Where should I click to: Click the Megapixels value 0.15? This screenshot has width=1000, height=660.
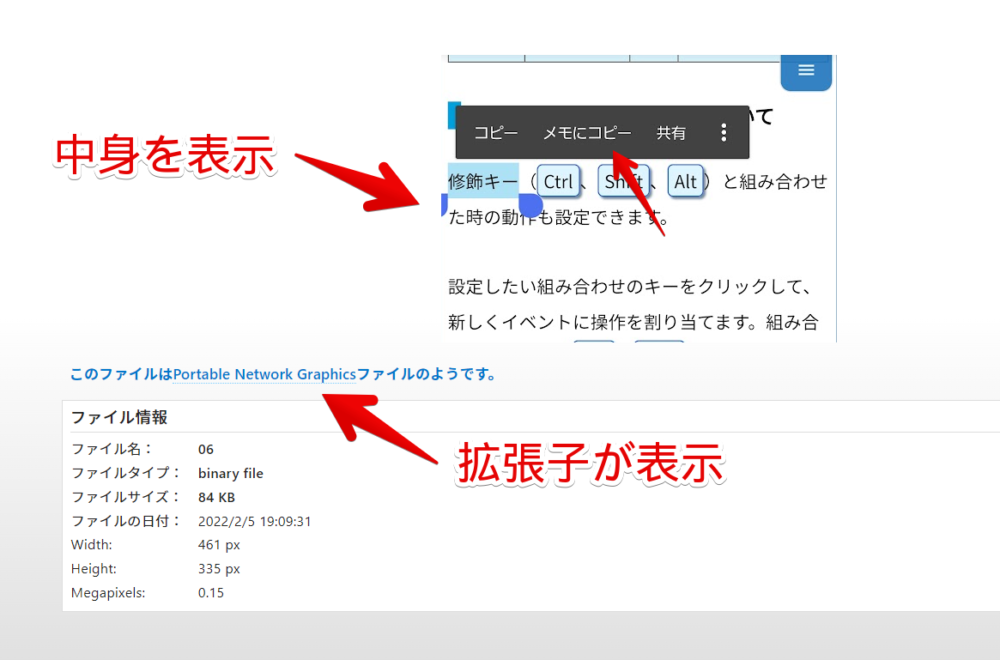(x=212, y=592)
